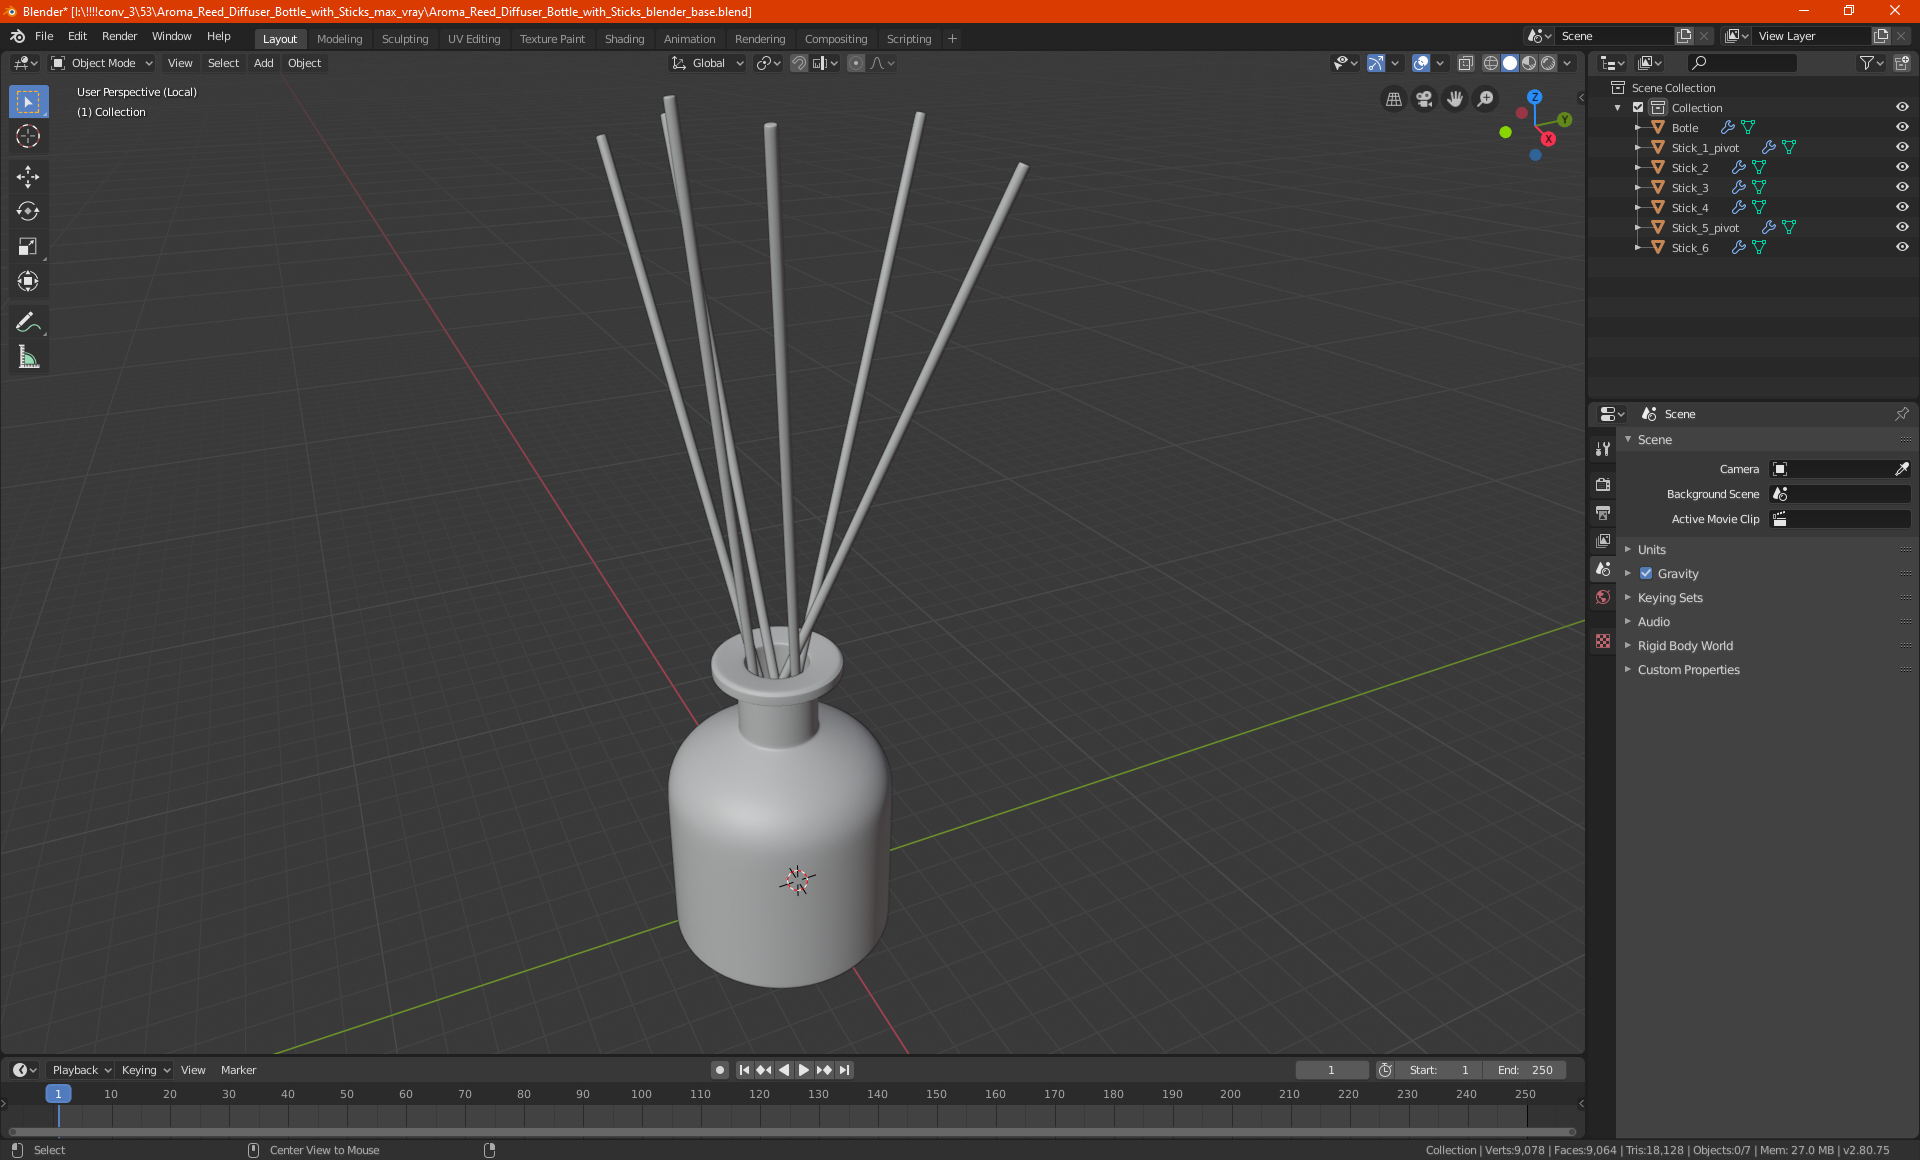Jump to the timeline end frame

pyautogui.click(x=845, y=1070)
